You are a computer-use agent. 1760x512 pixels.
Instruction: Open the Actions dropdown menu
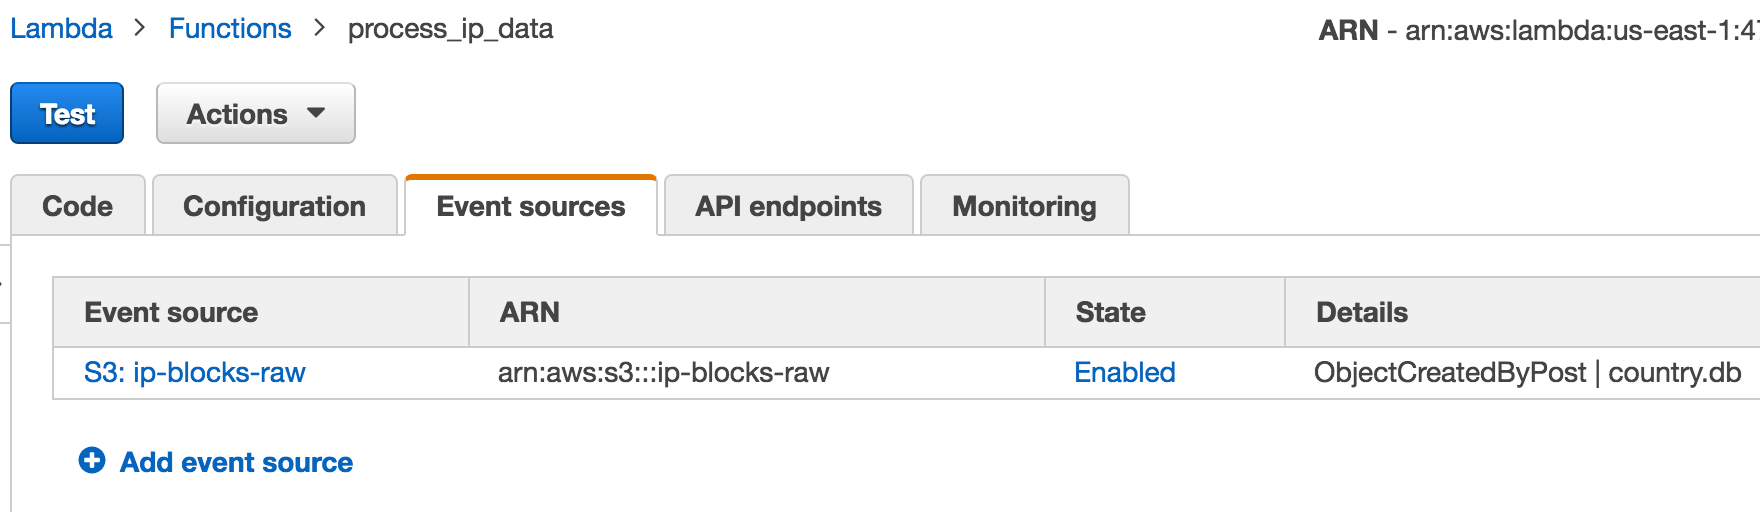coord(256,114)
